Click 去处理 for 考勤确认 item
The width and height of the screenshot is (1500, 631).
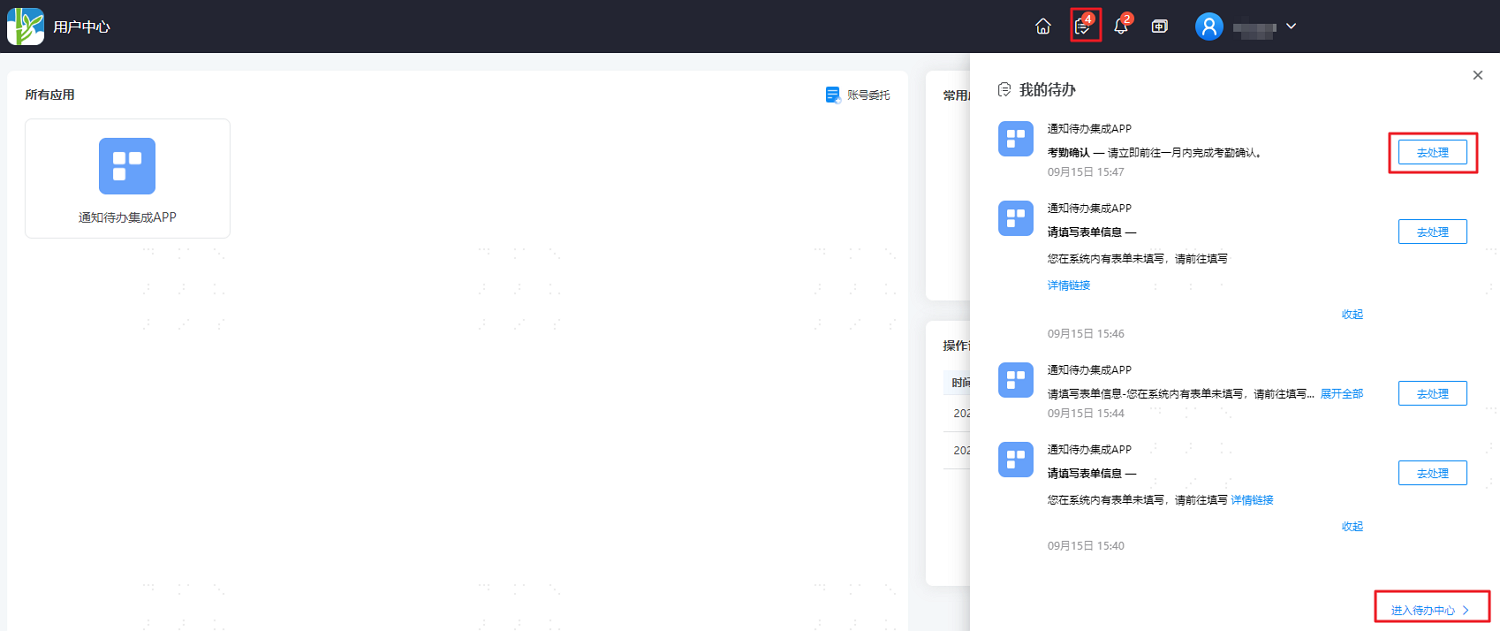tap(1432, 152)
